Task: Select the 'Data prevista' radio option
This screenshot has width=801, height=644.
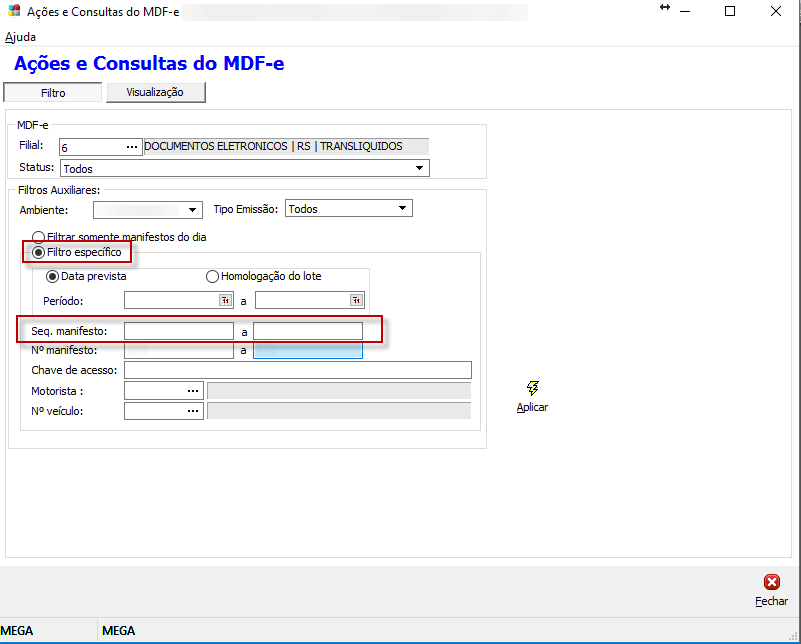Action: pos(53,276)
